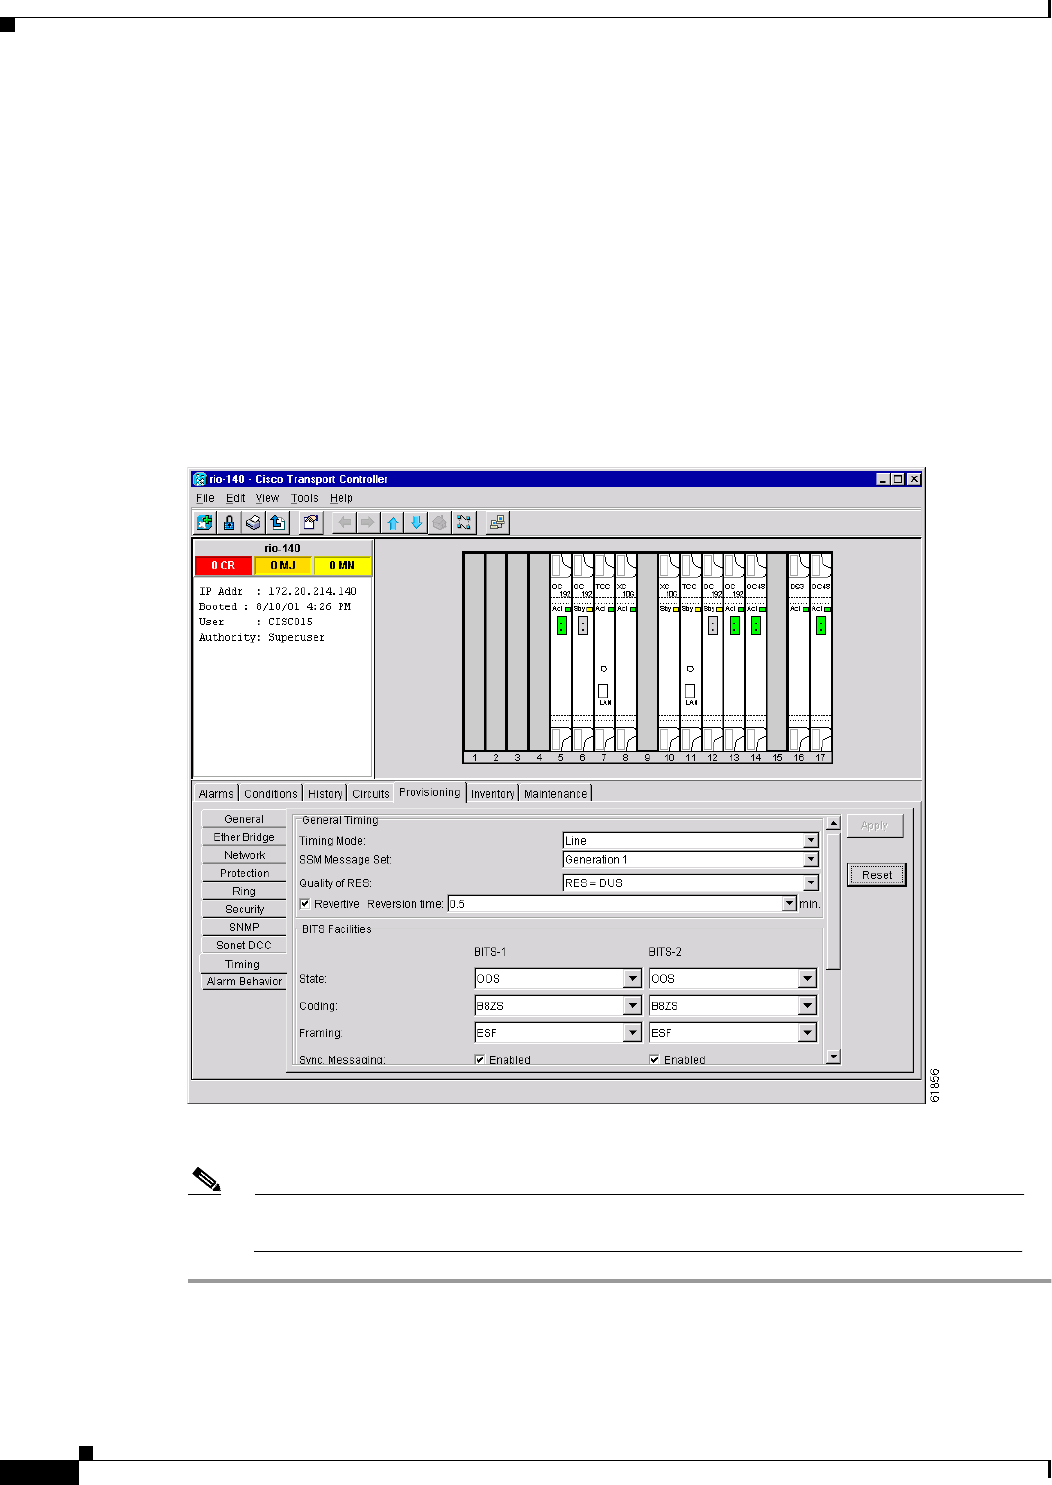Toggle BITS-1 Sync Messaging Enabled checkbox

click(480, 1060)
